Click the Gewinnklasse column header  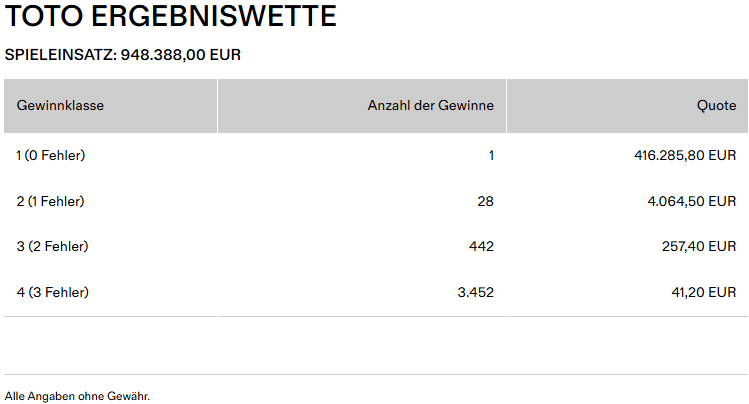tap(60, 105)
